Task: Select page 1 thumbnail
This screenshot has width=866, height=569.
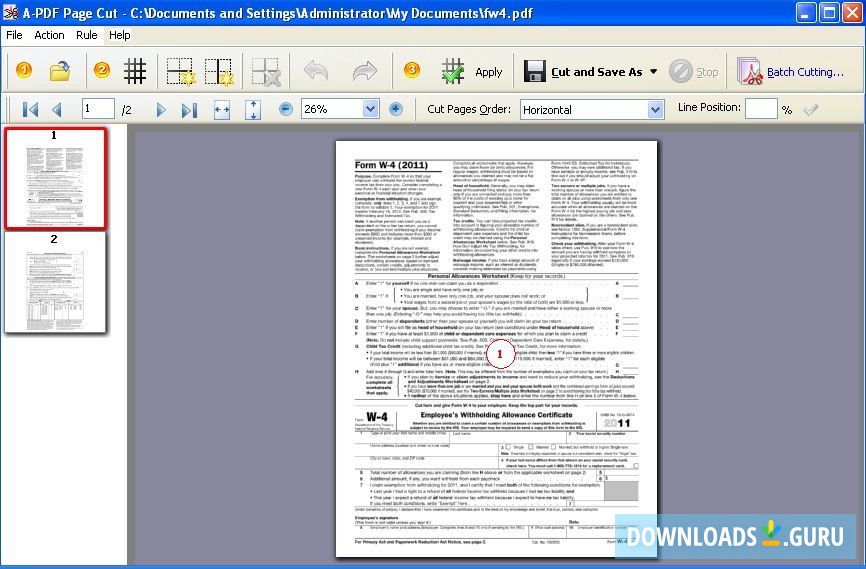Action: (x=55, y=178)
